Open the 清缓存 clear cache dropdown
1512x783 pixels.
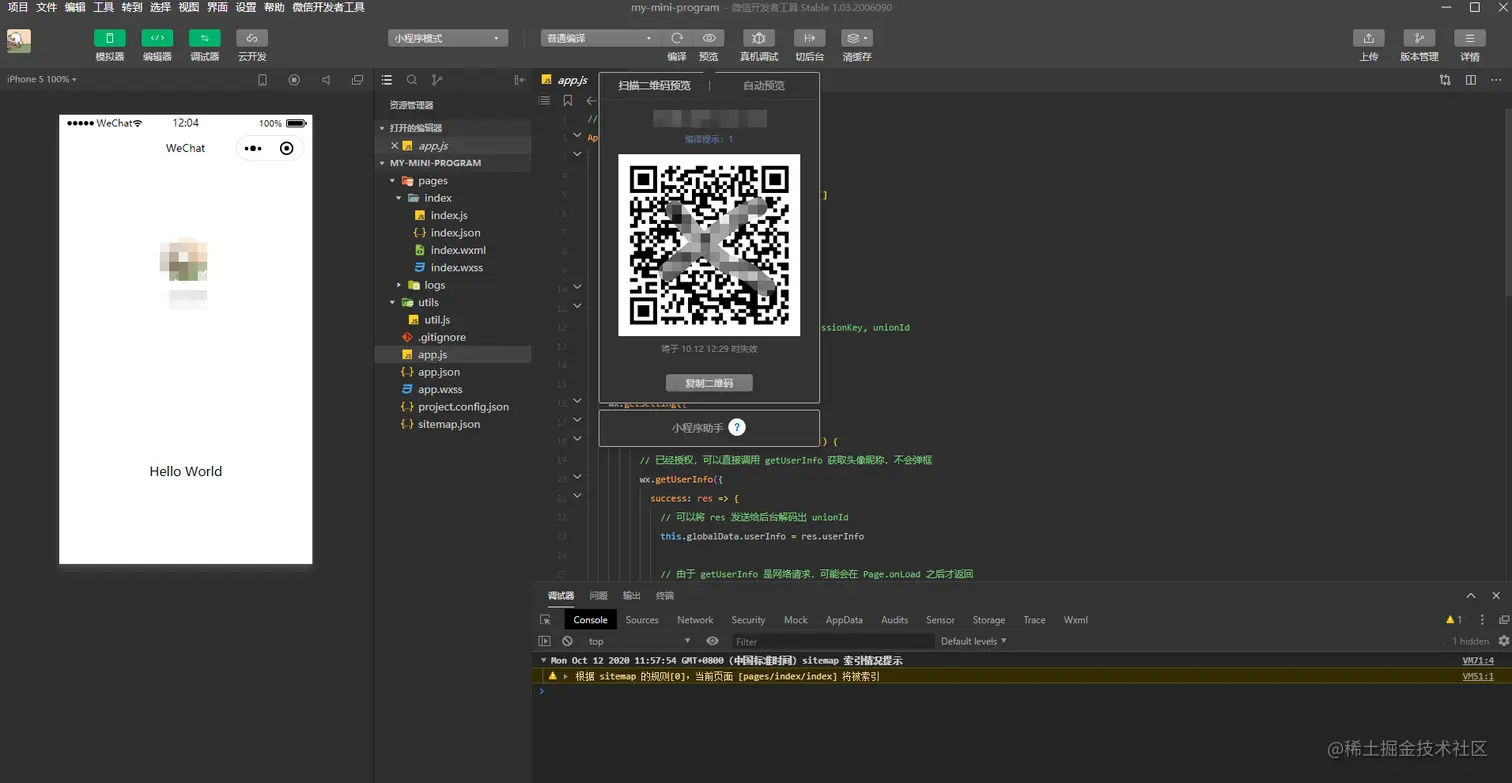click(857, 38)
